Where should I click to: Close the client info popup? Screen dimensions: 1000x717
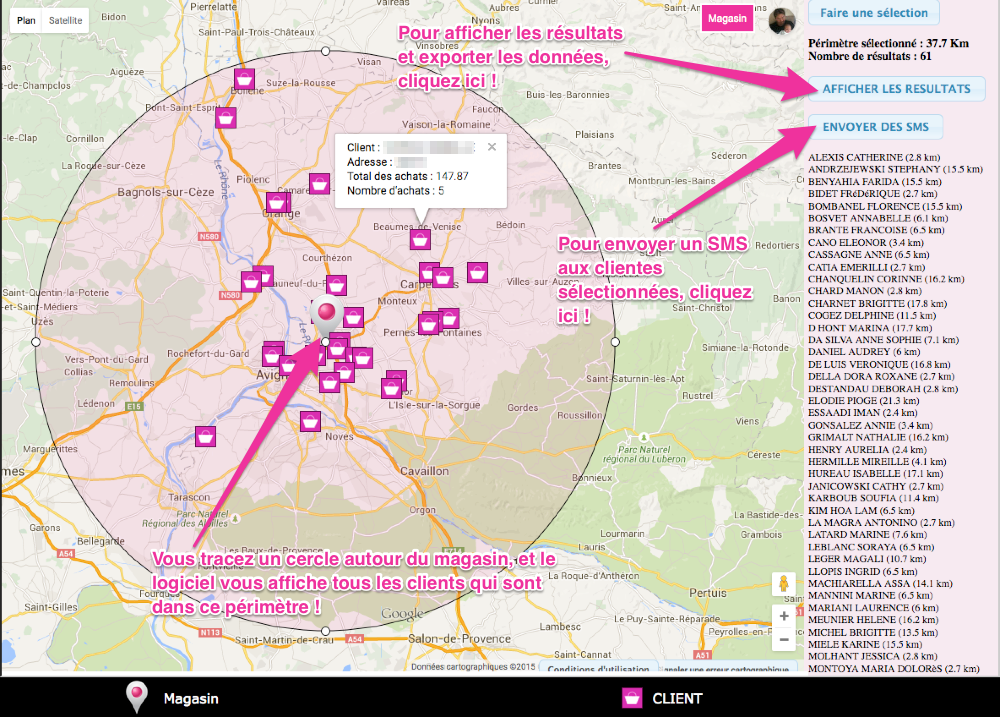point(491,147)
